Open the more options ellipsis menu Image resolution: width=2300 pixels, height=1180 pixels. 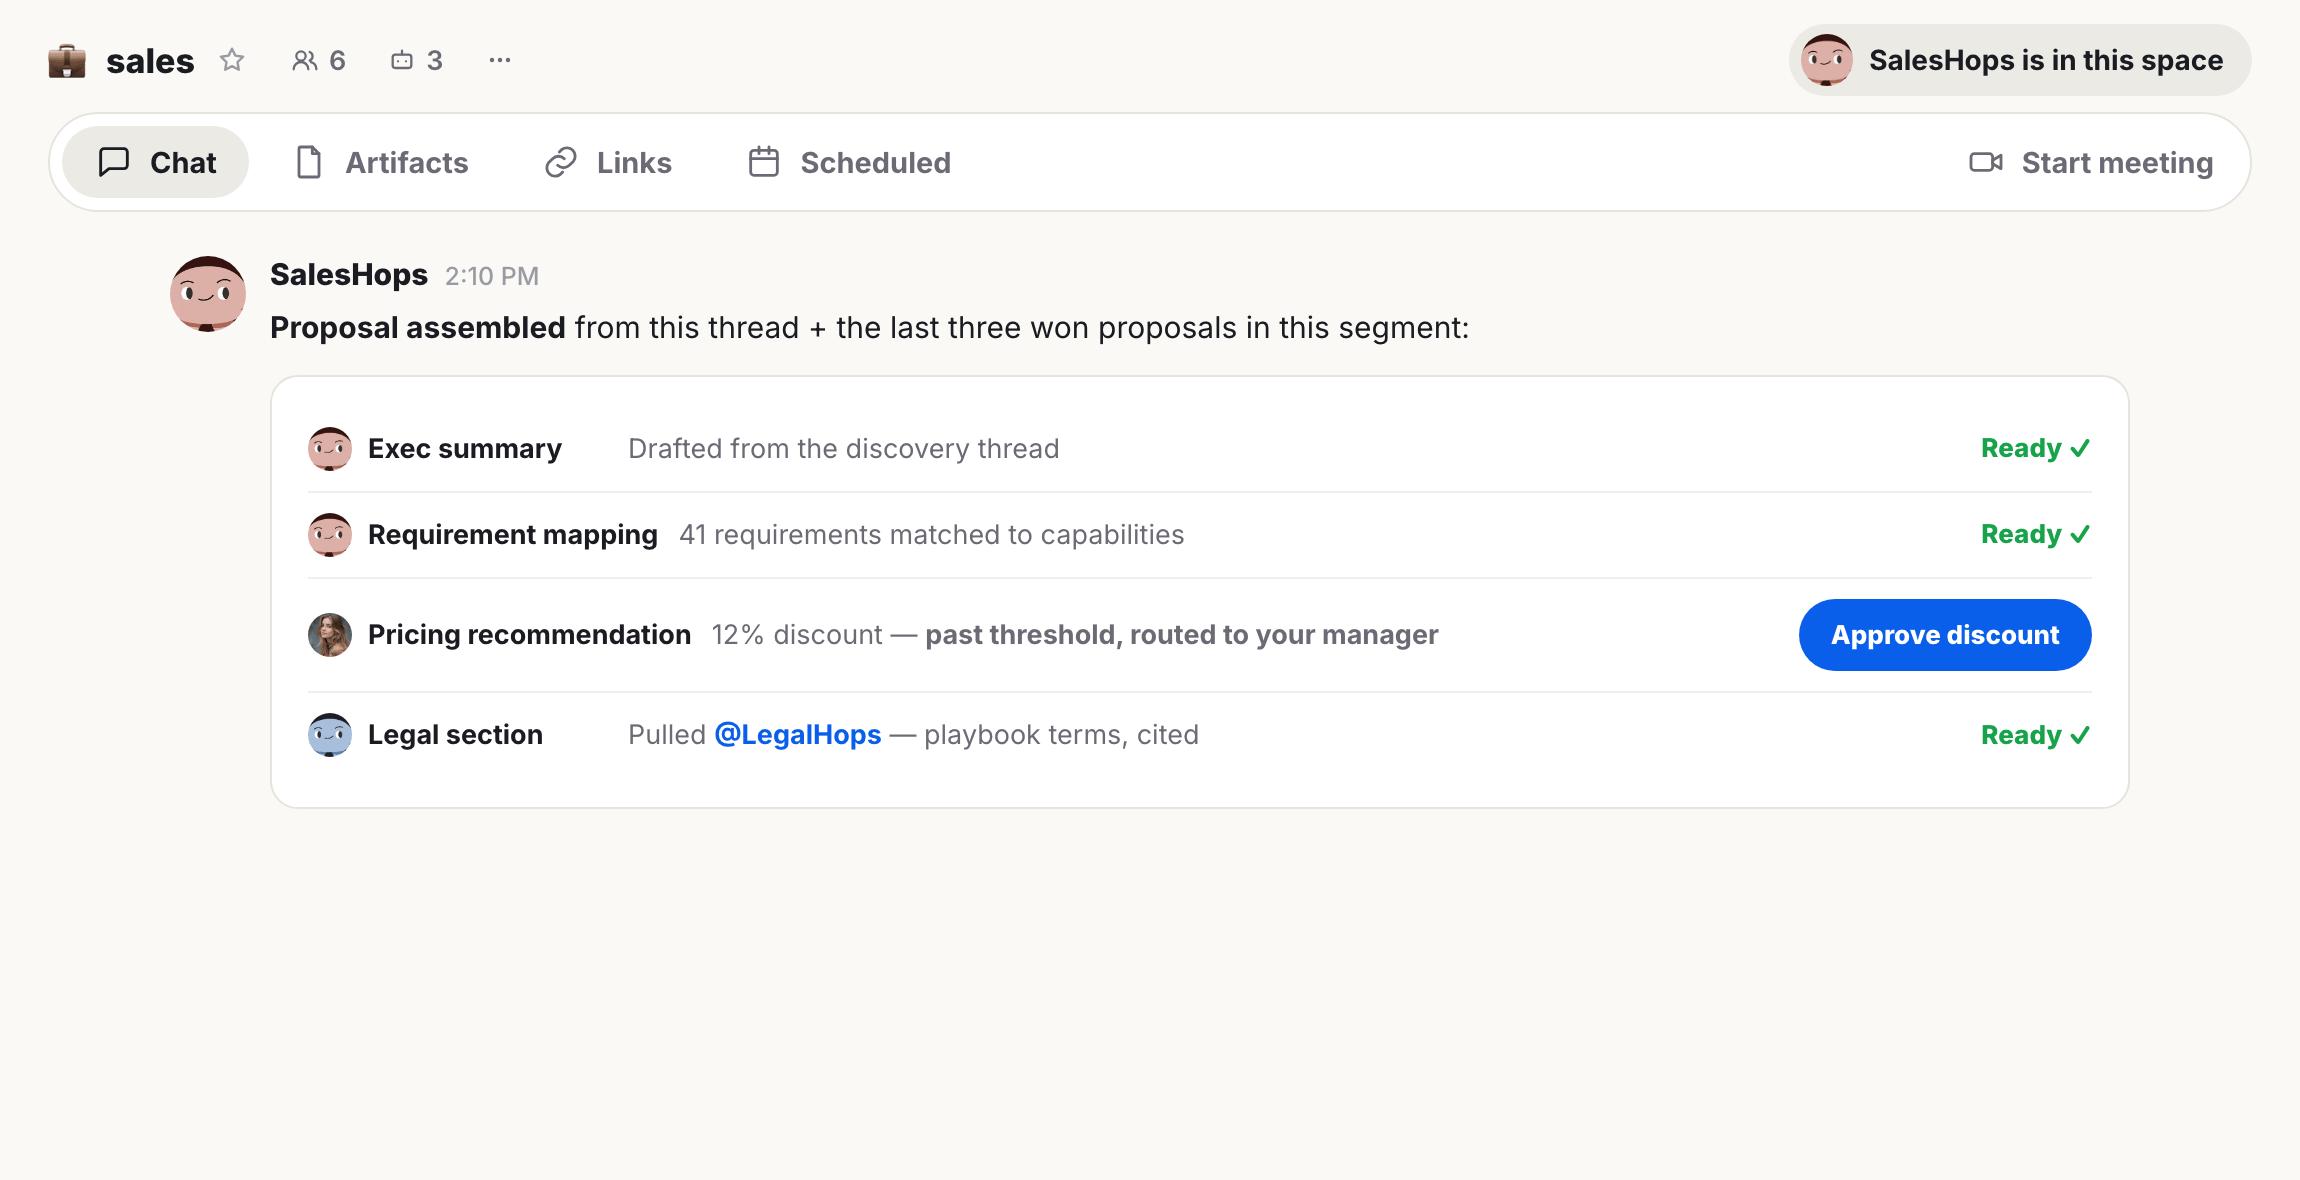tap(500, 60)
